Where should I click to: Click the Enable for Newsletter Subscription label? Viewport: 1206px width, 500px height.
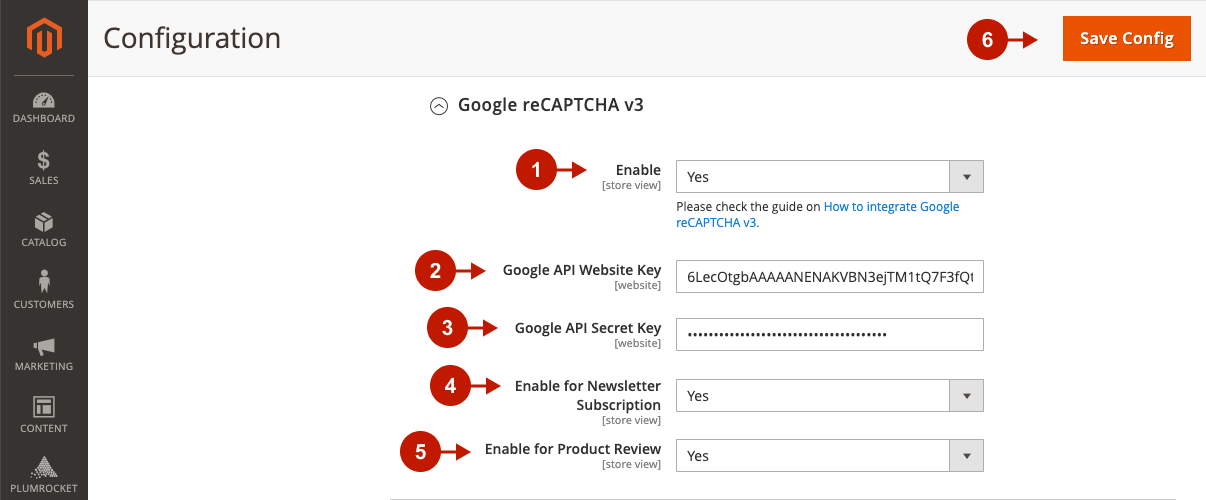tap(588, 396)
